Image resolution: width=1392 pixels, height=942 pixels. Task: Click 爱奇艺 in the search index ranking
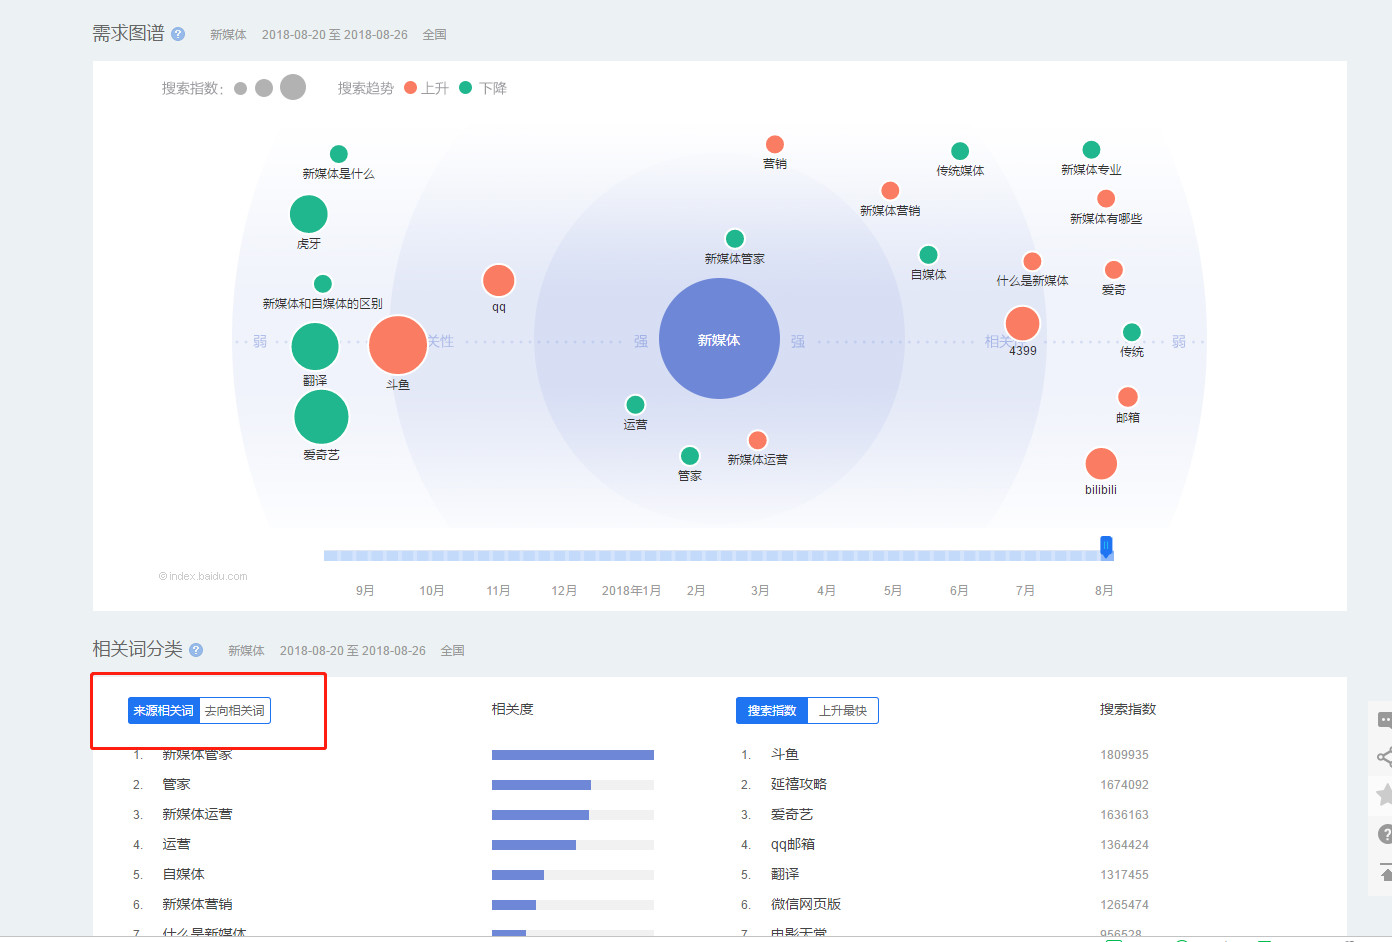[x=792, y=815]
